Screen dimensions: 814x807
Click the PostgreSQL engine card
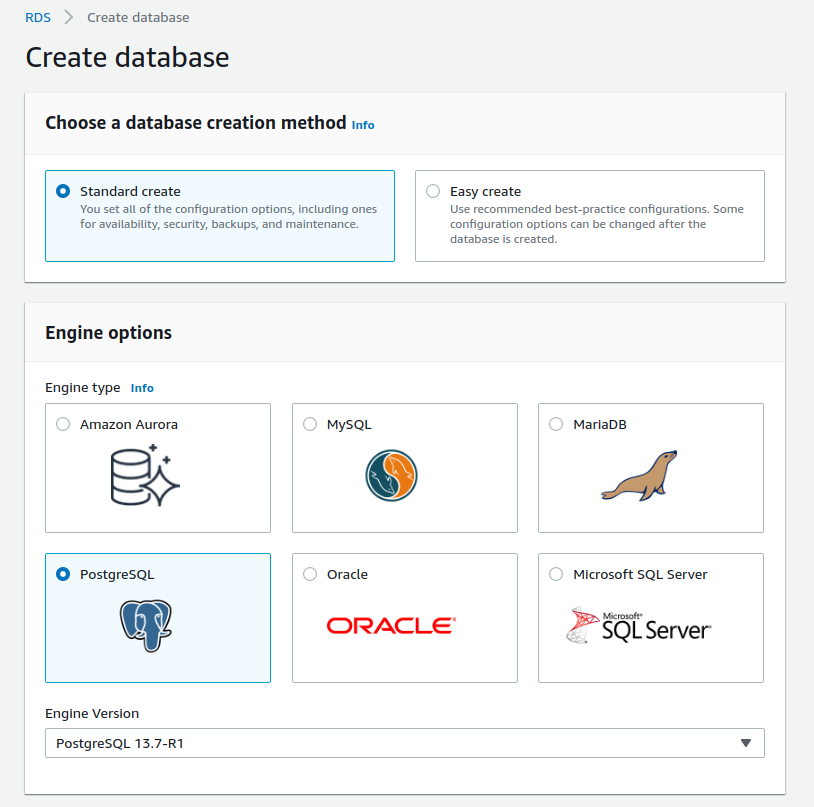(157, 618)
